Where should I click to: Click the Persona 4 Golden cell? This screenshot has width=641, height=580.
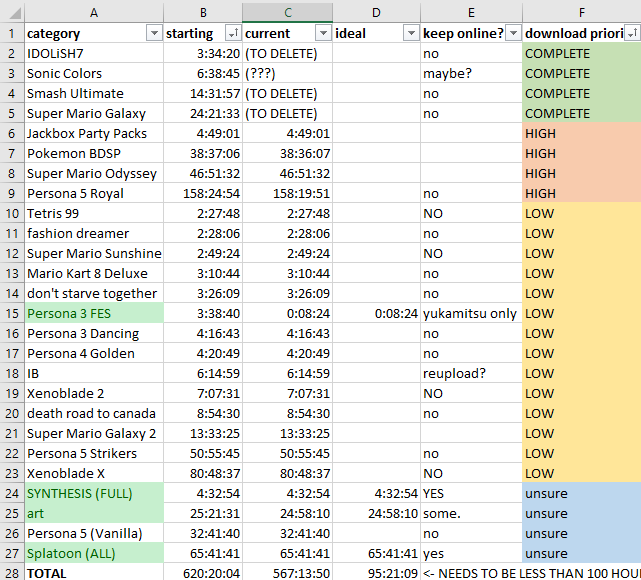click(94, 354)
